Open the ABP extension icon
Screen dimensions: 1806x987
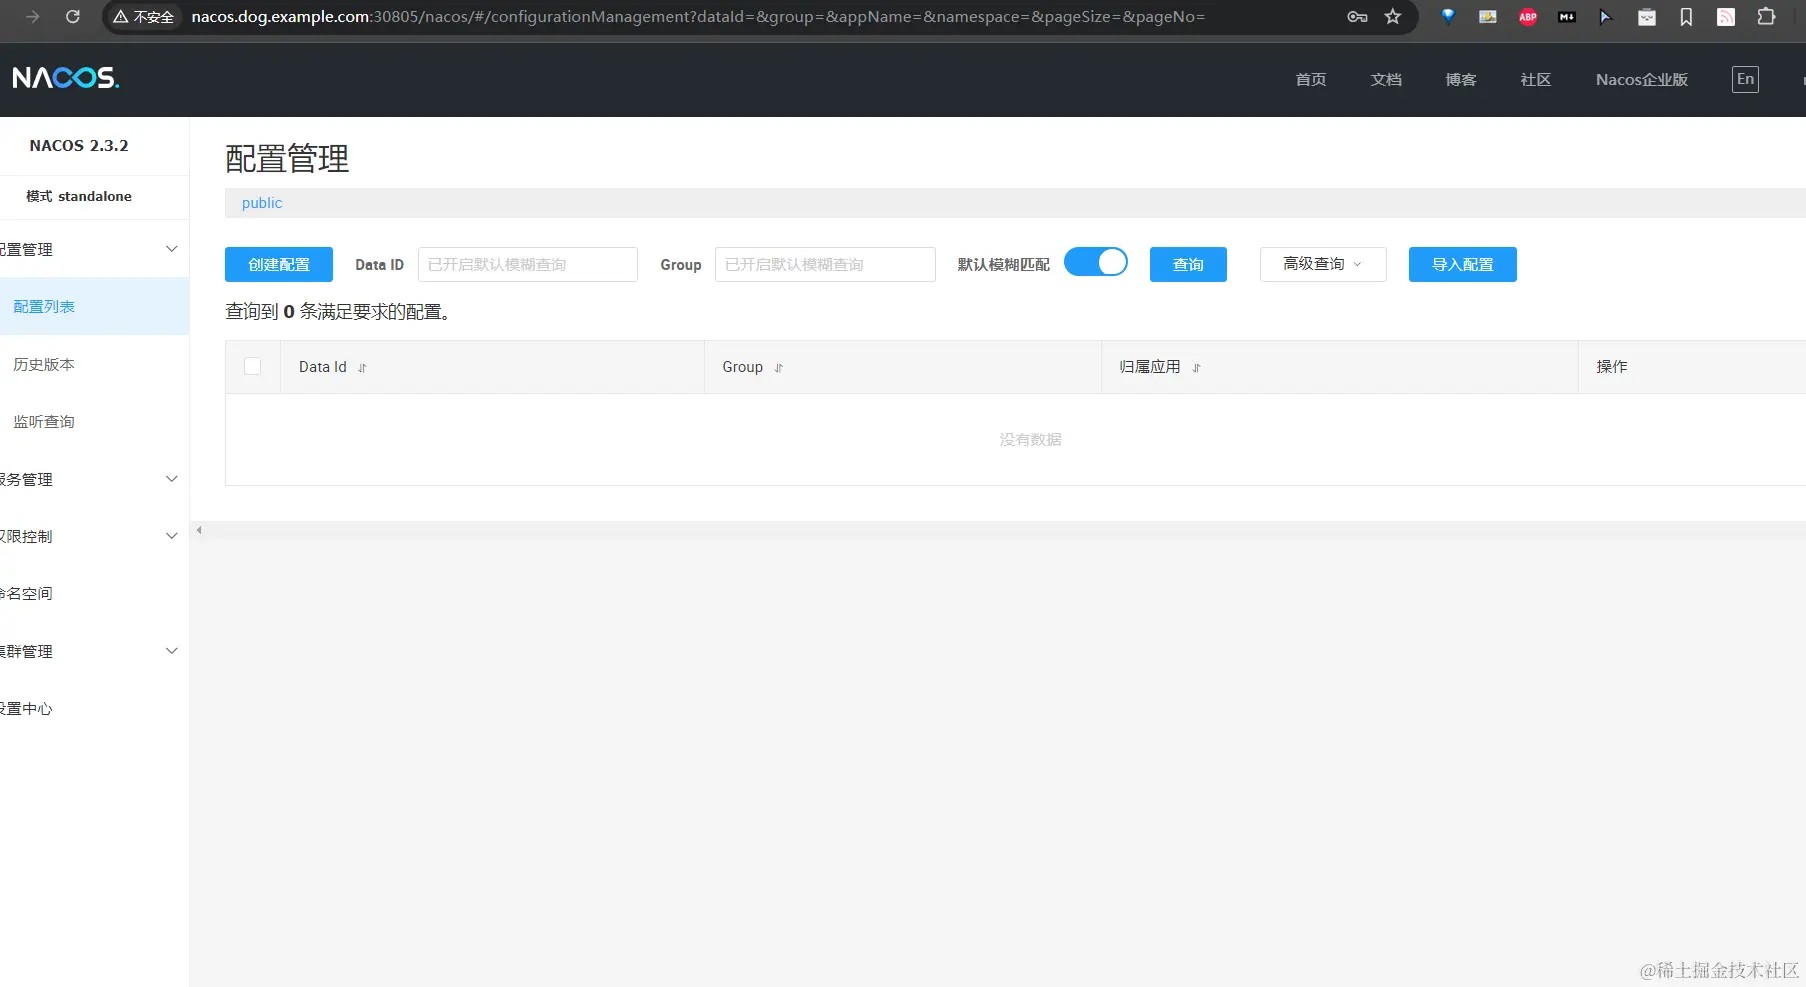click(1528, 17)
